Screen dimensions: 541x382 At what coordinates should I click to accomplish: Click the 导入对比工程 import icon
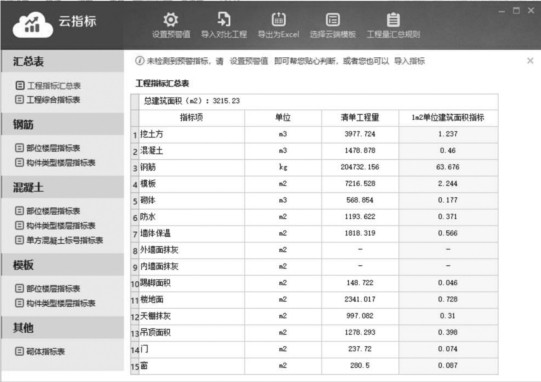(224, 19)
